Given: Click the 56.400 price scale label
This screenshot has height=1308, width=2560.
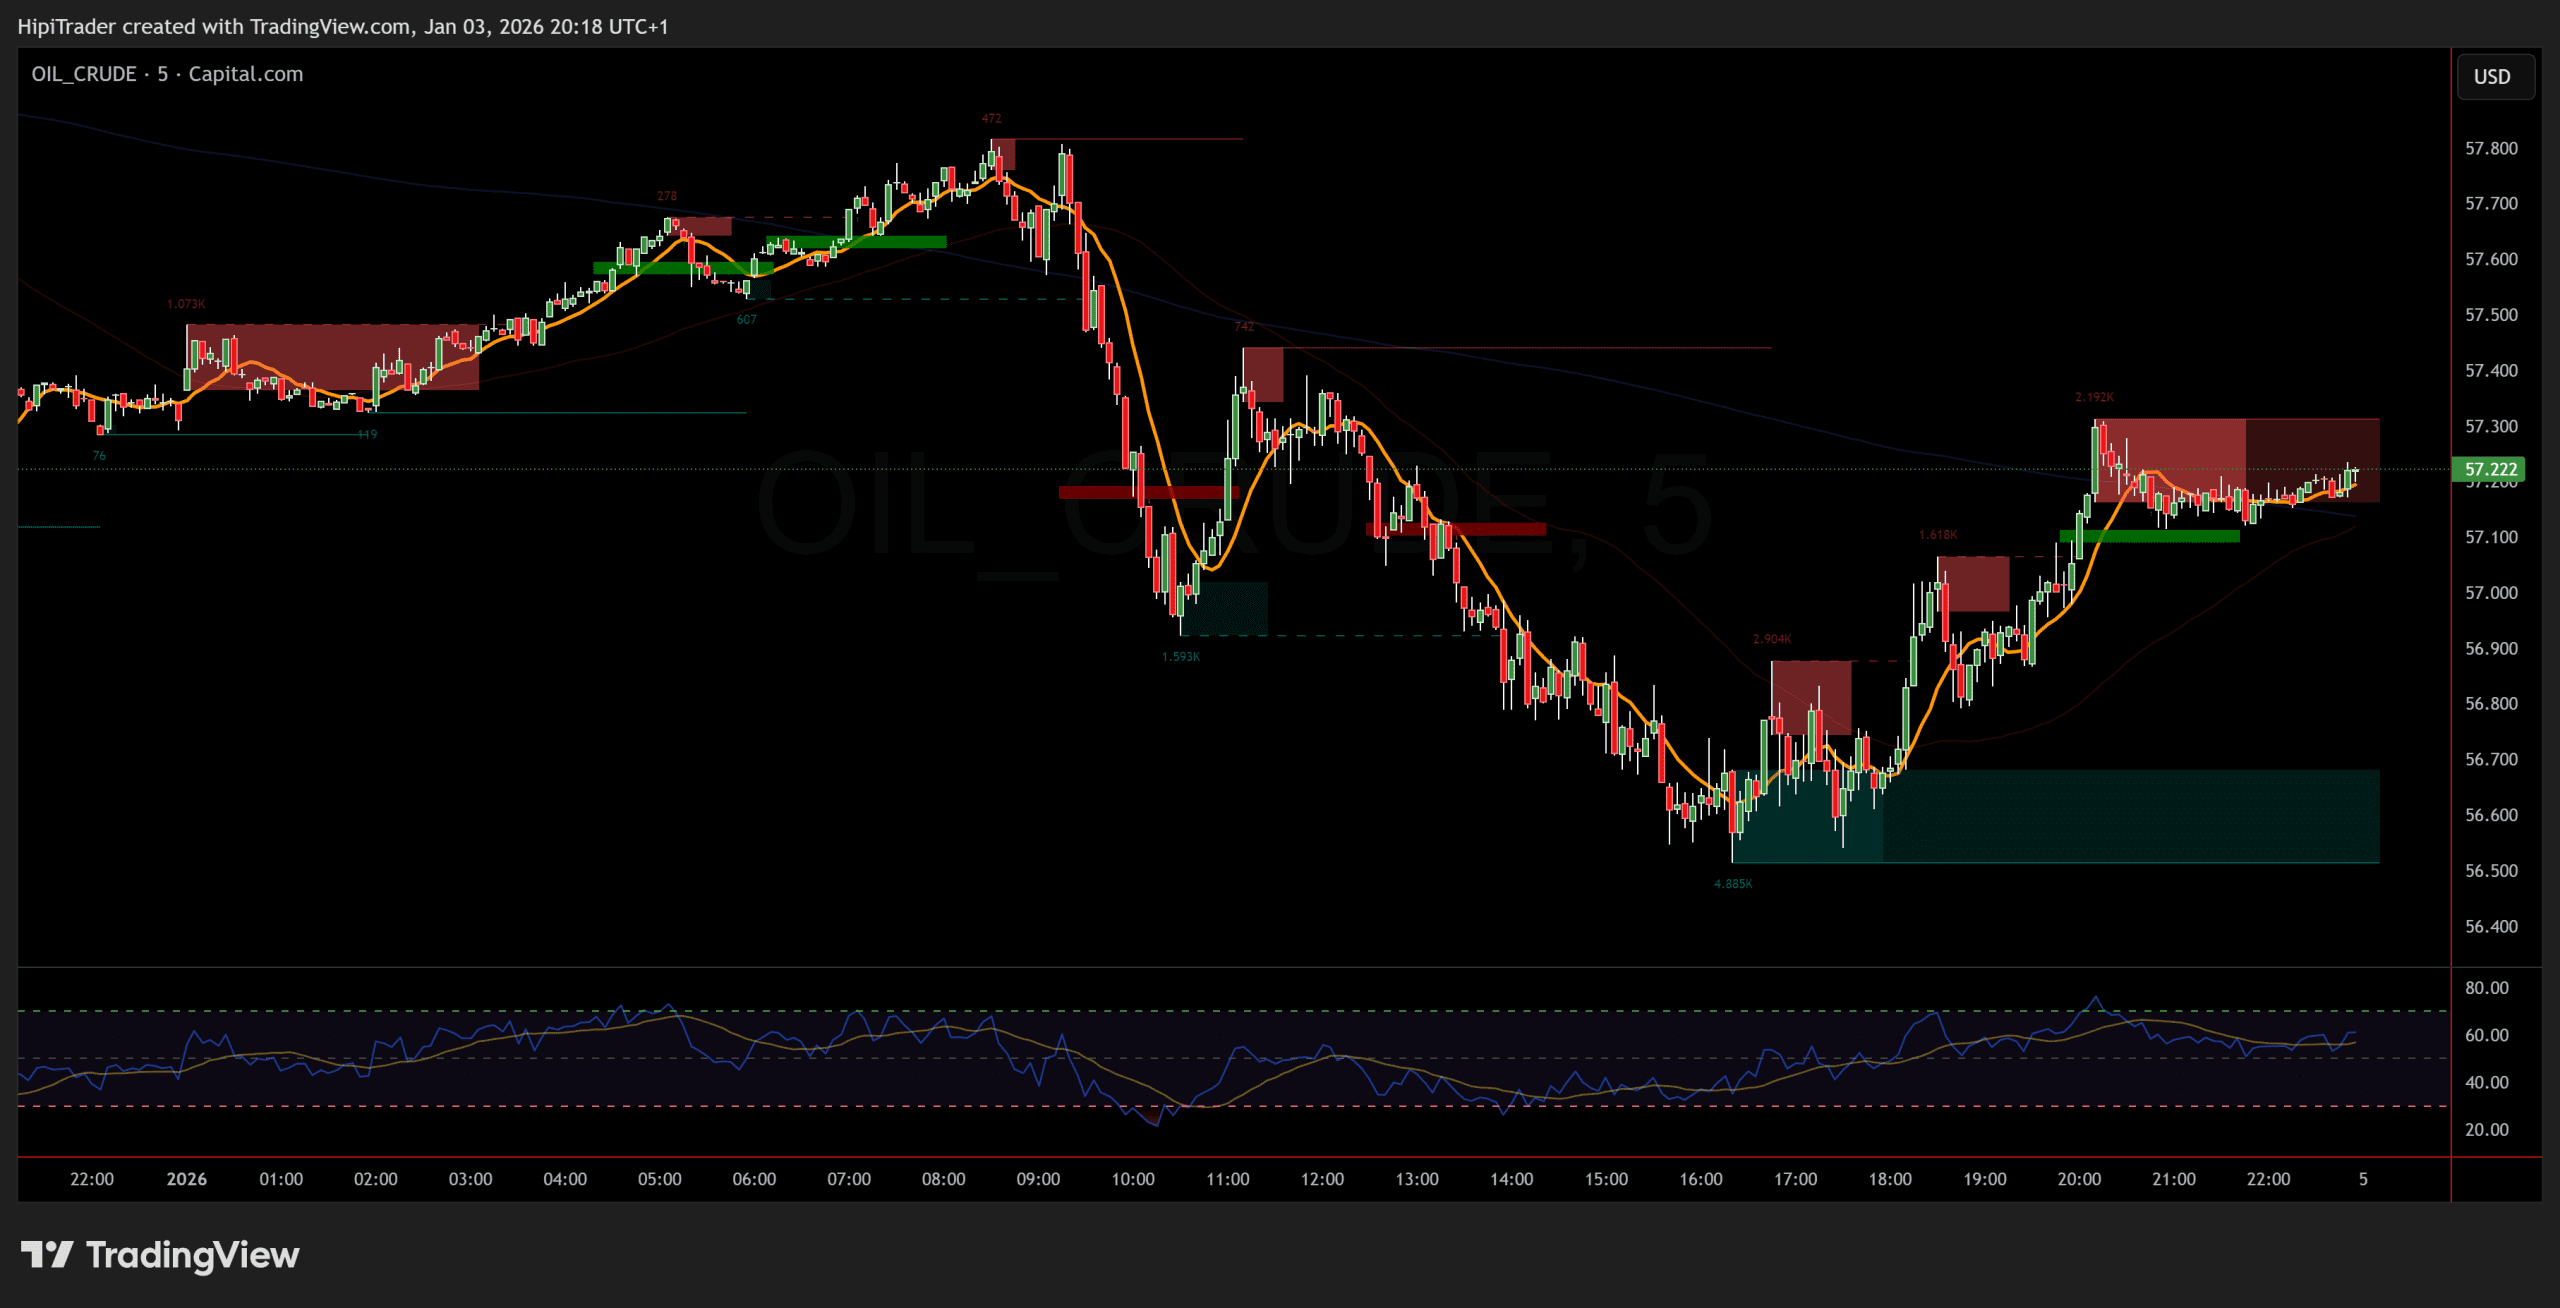Looking at the screenshot, I should 2491,926.
